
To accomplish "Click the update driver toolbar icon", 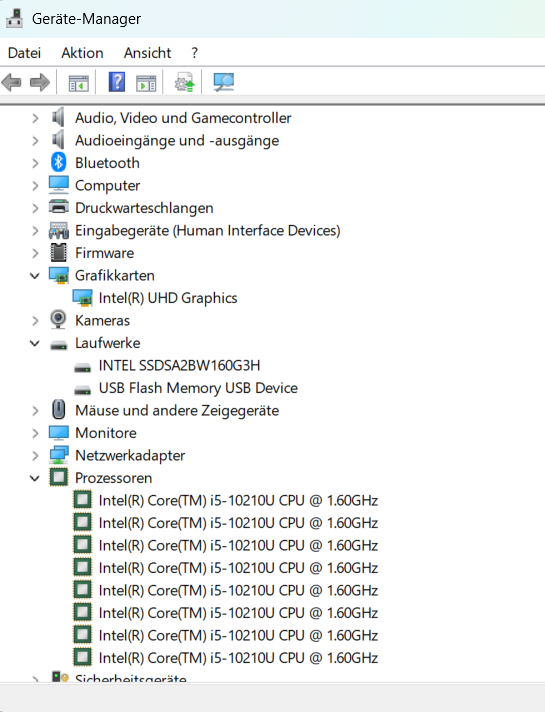I will [184, 82].
